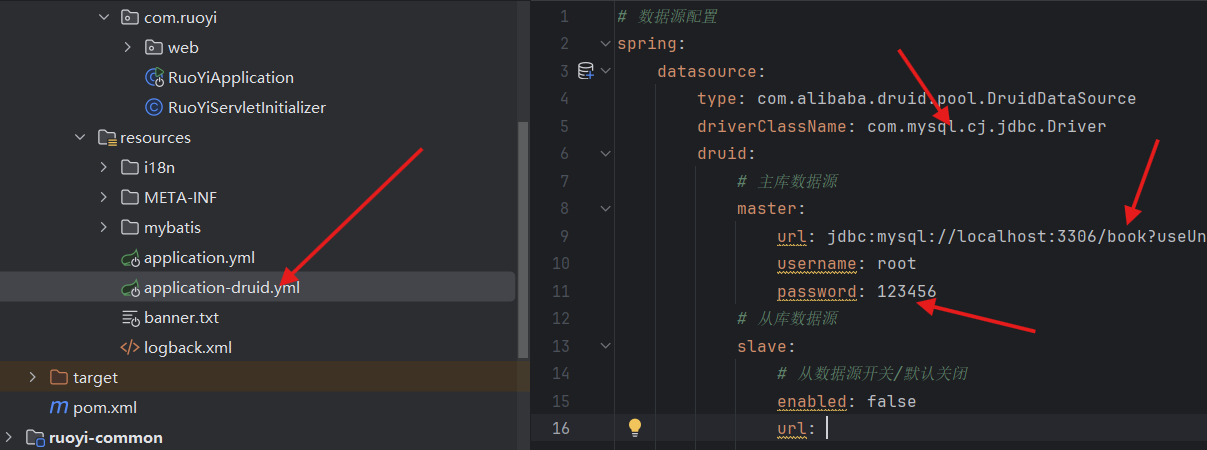Open pom.xml in the tree

[x=105, y=407]
